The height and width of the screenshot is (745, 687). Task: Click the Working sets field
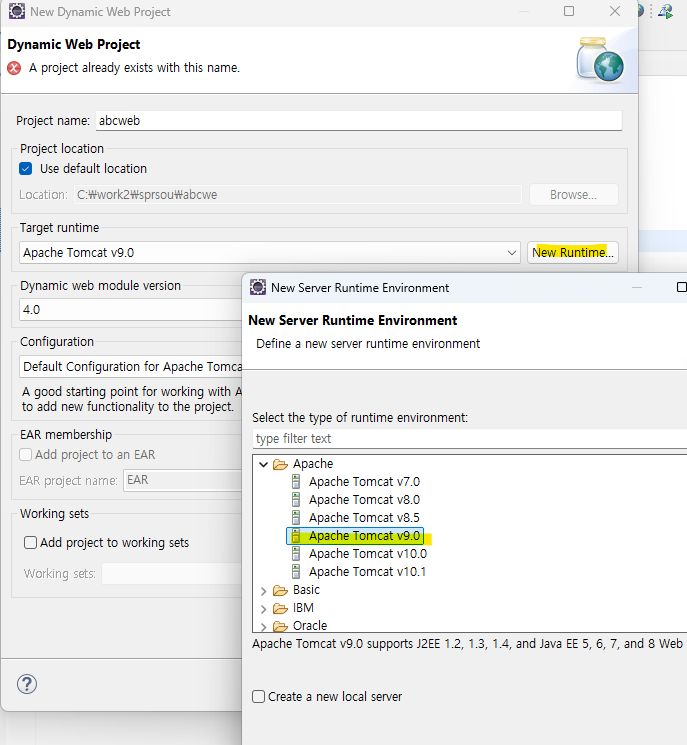pos(172,573)
